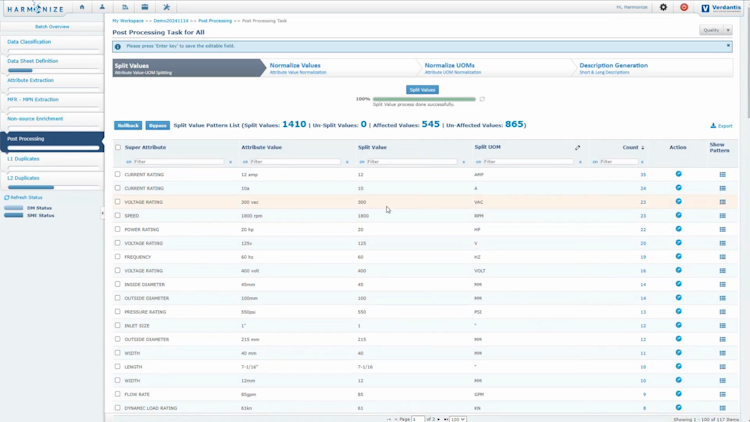Check the 12 amp CURRENT RATING row

(118, 174)
